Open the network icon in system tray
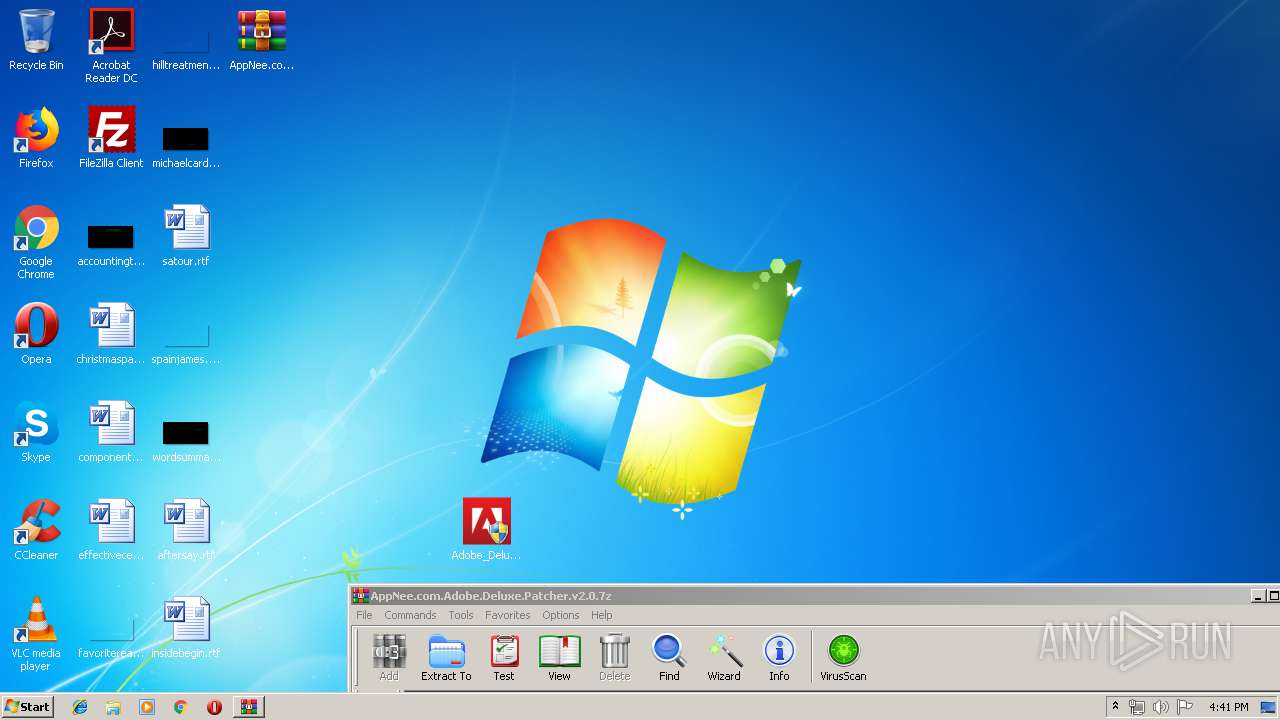The image size is (1280, 720). point(1136,707)
